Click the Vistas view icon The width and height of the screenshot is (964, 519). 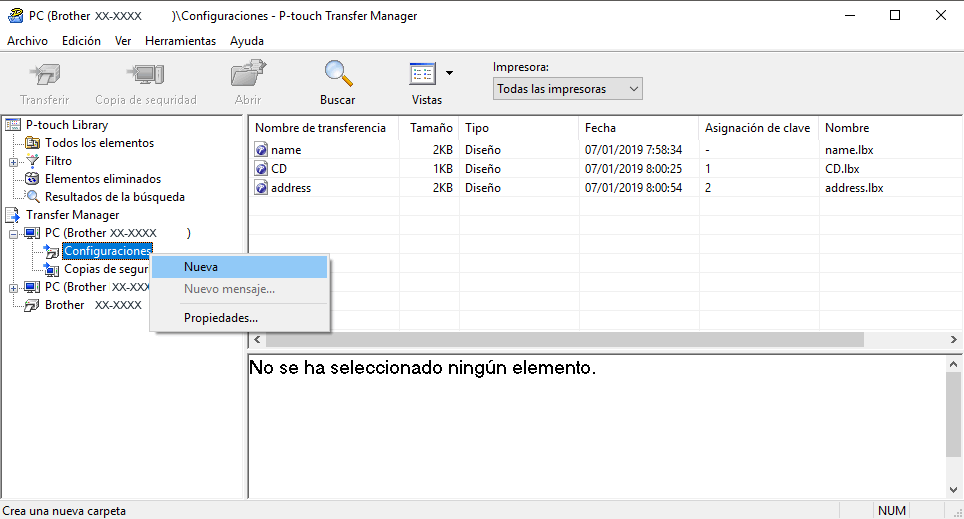422,74
